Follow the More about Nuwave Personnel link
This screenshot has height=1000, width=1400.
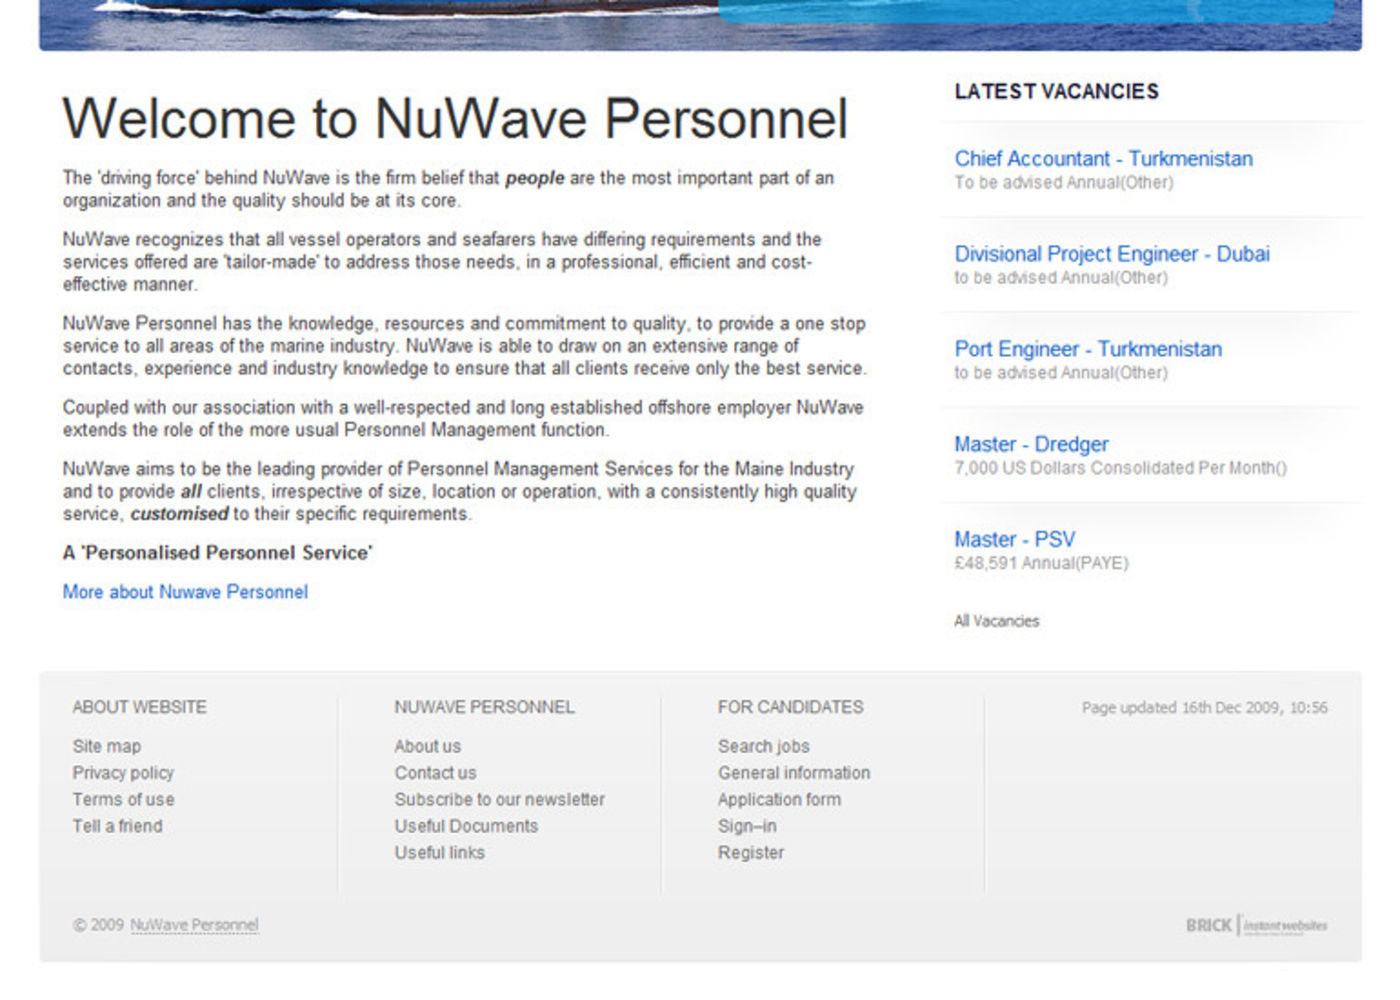185,592
